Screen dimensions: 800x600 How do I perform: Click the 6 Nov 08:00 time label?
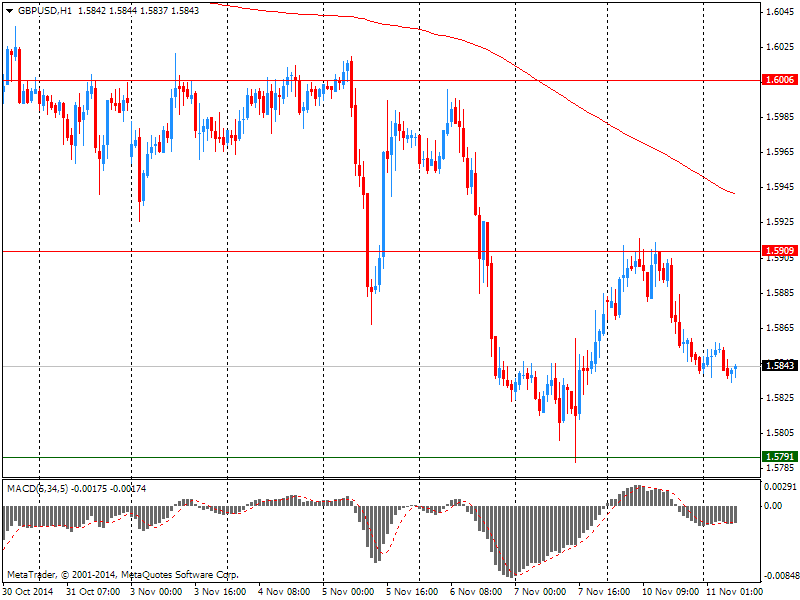coord(476,592)
